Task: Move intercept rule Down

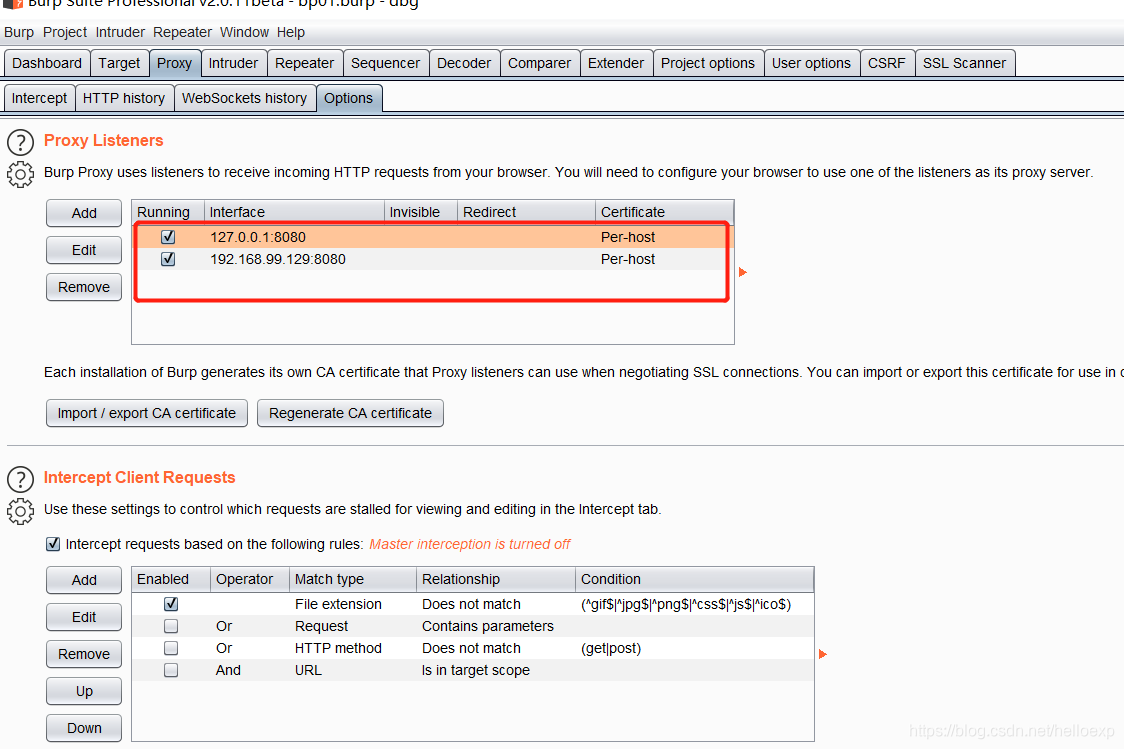Action: (84, 728)
